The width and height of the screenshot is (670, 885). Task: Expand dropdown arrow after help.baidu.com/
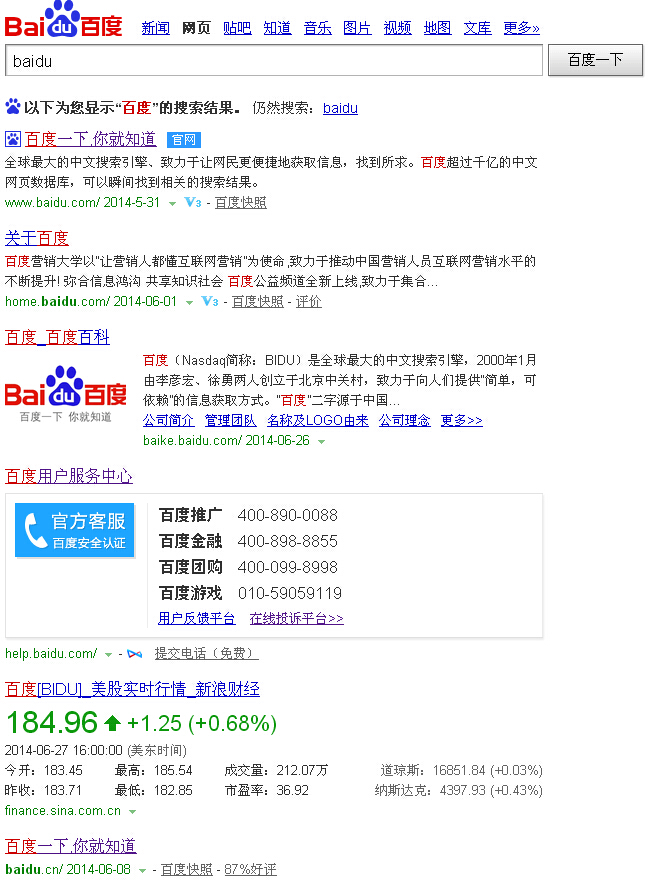click(108, 655)
